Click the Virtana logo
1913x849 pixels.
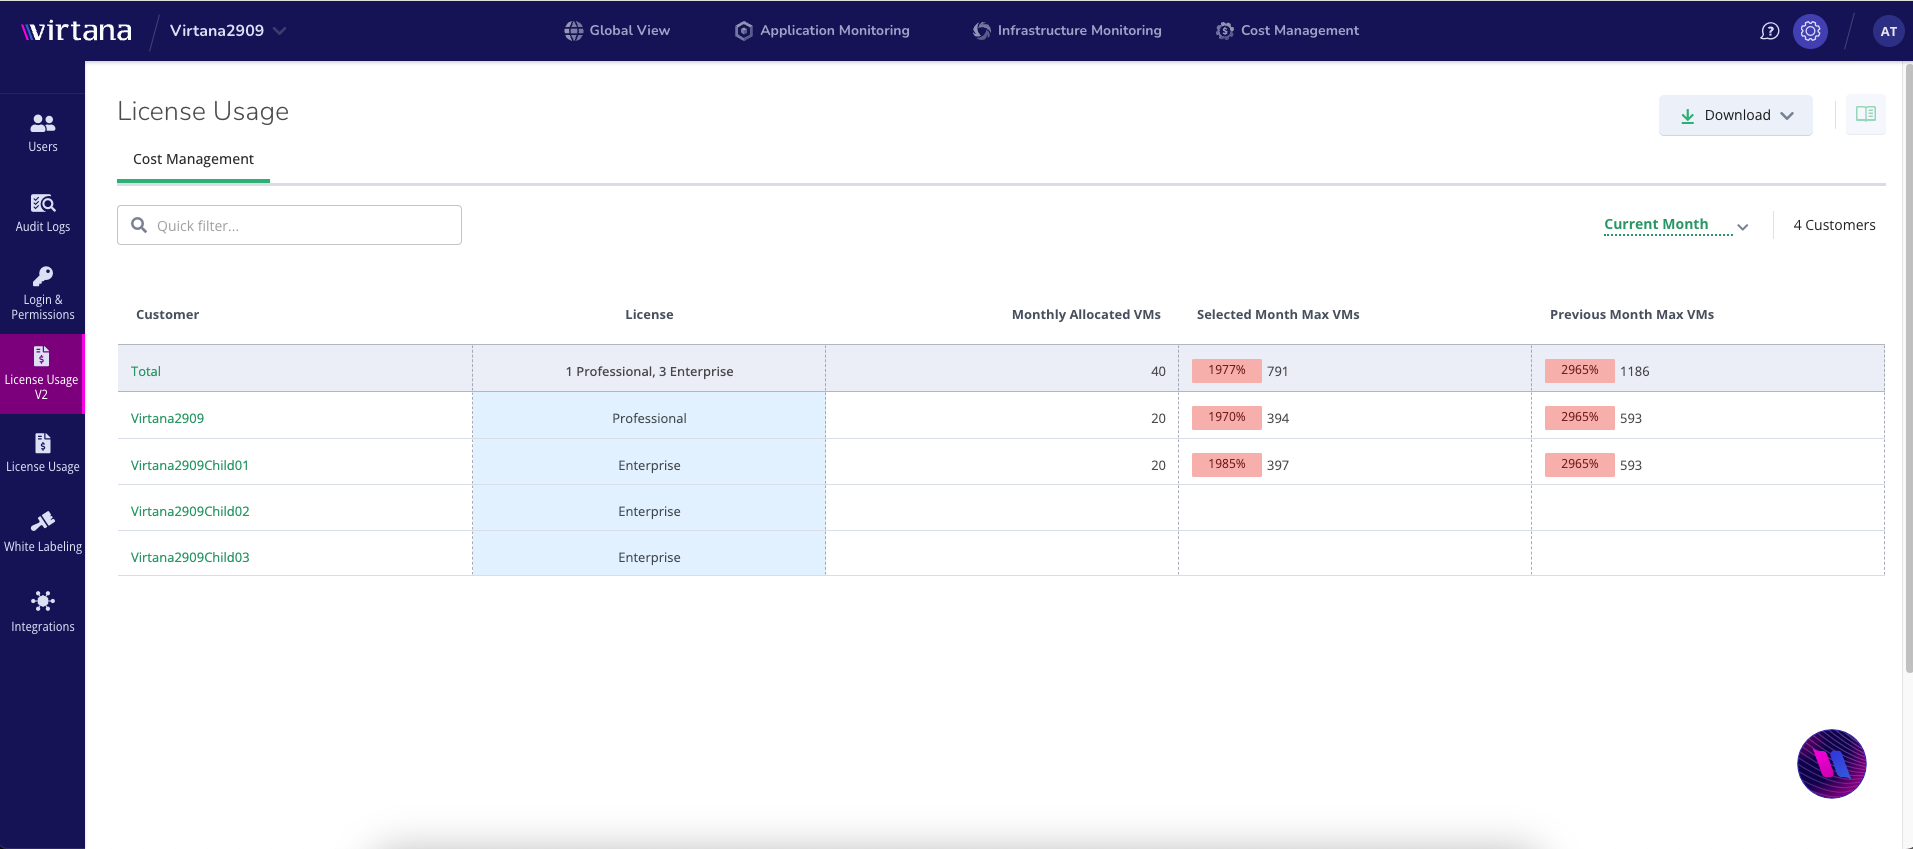coord(76,31)
